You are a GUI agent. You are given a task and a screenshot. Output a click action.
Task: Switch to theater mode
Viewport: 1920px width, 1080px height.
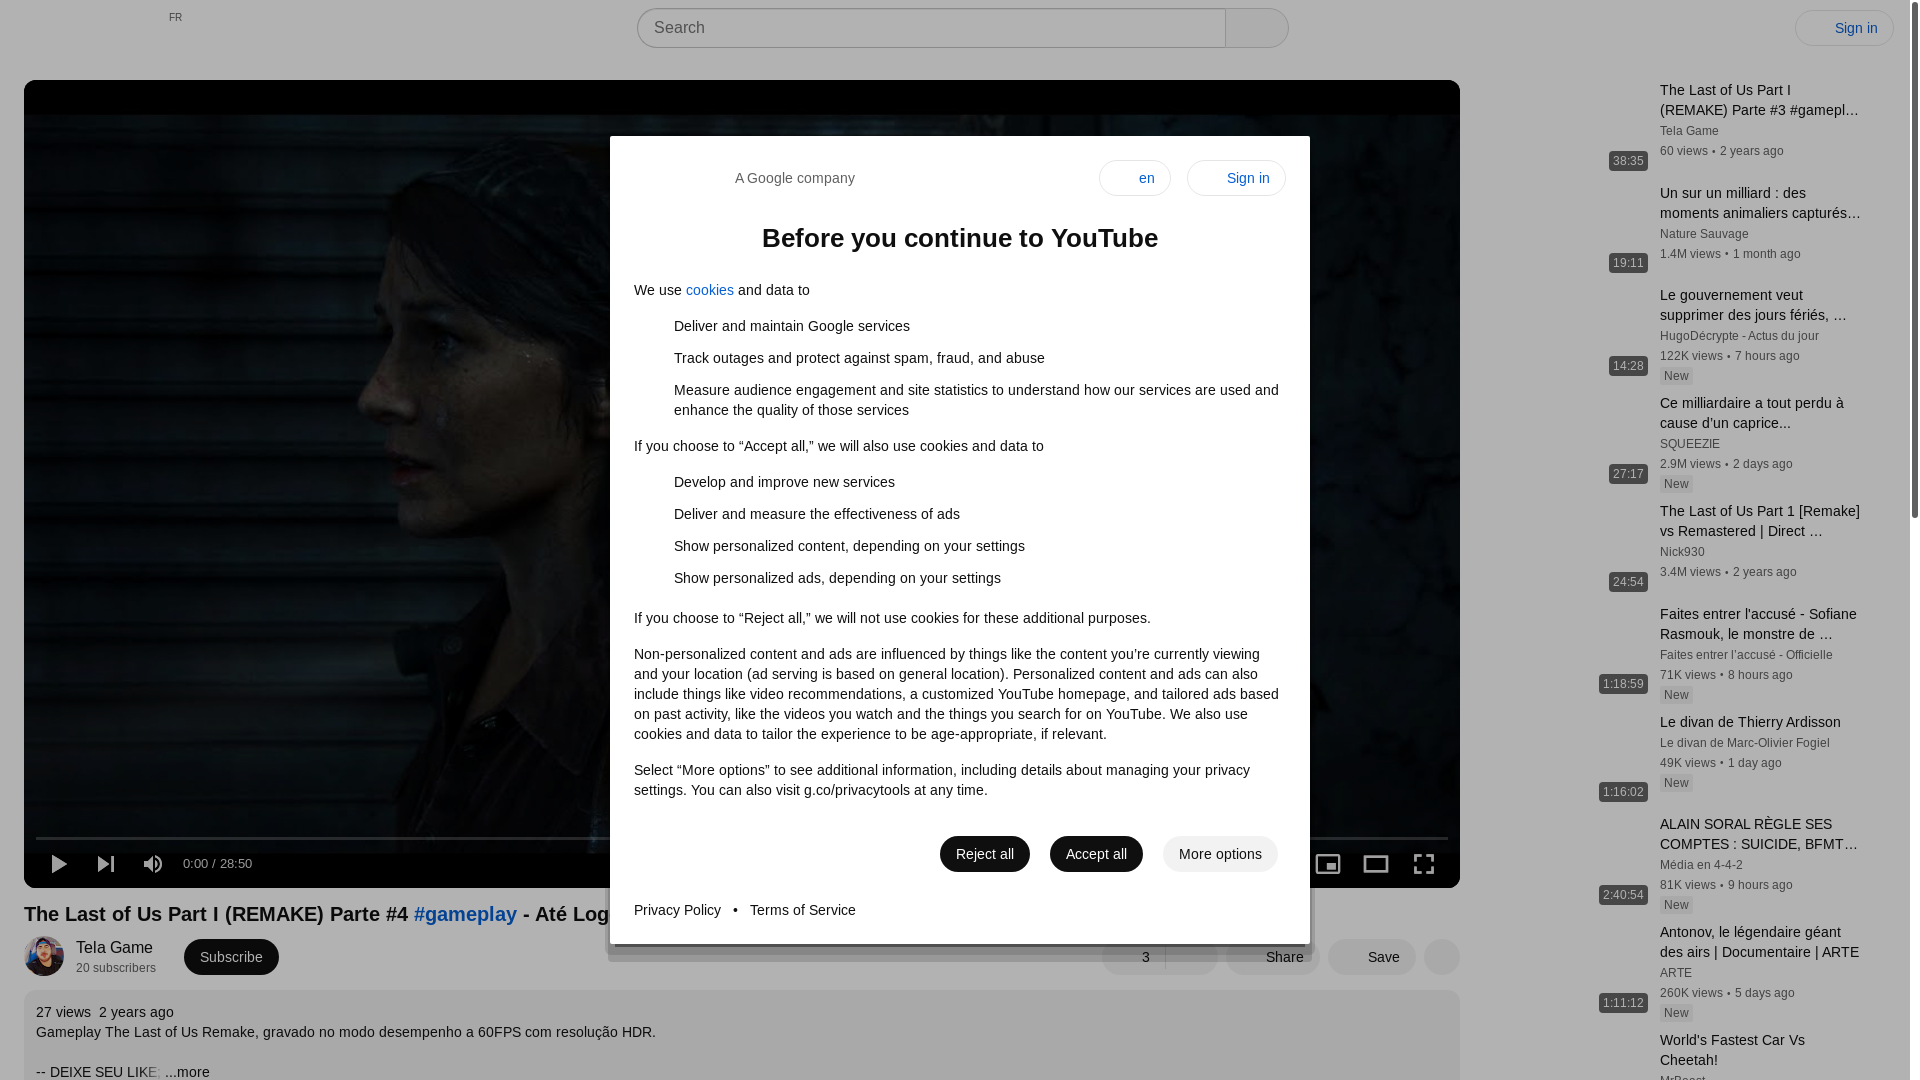1376,864
